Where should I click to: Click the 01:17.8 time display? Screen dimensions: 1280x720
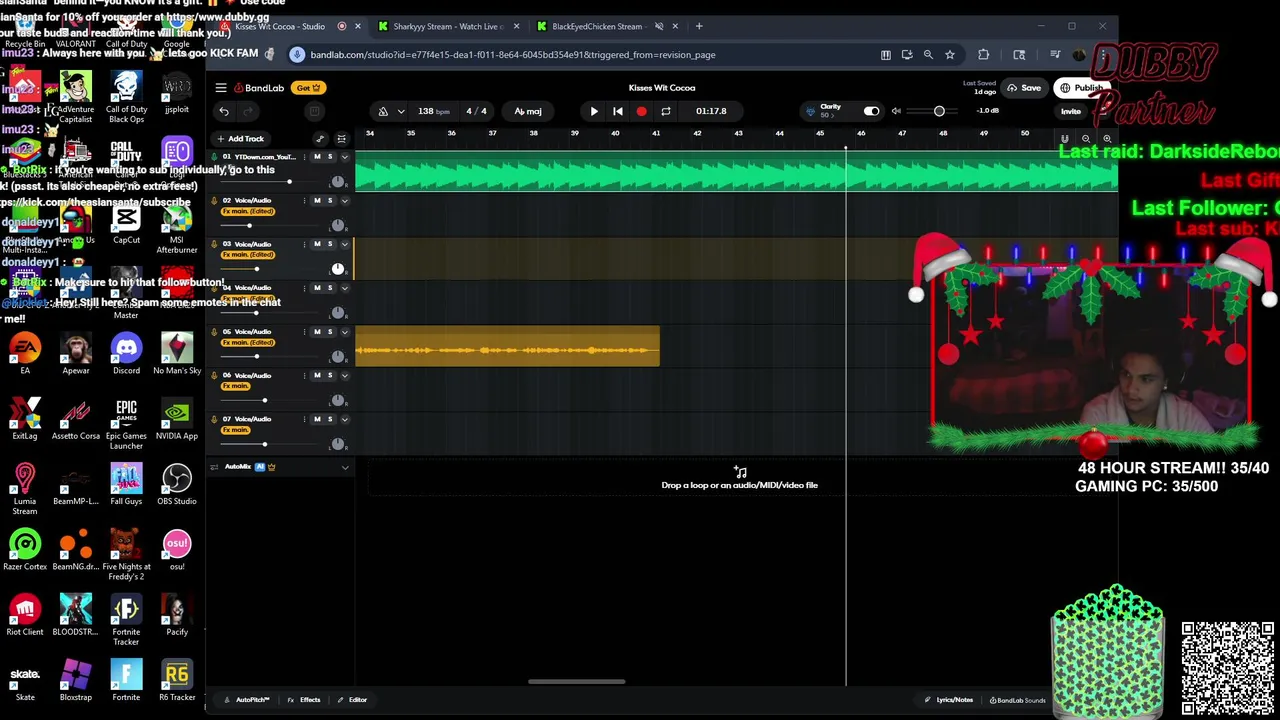tap(711, 111)
